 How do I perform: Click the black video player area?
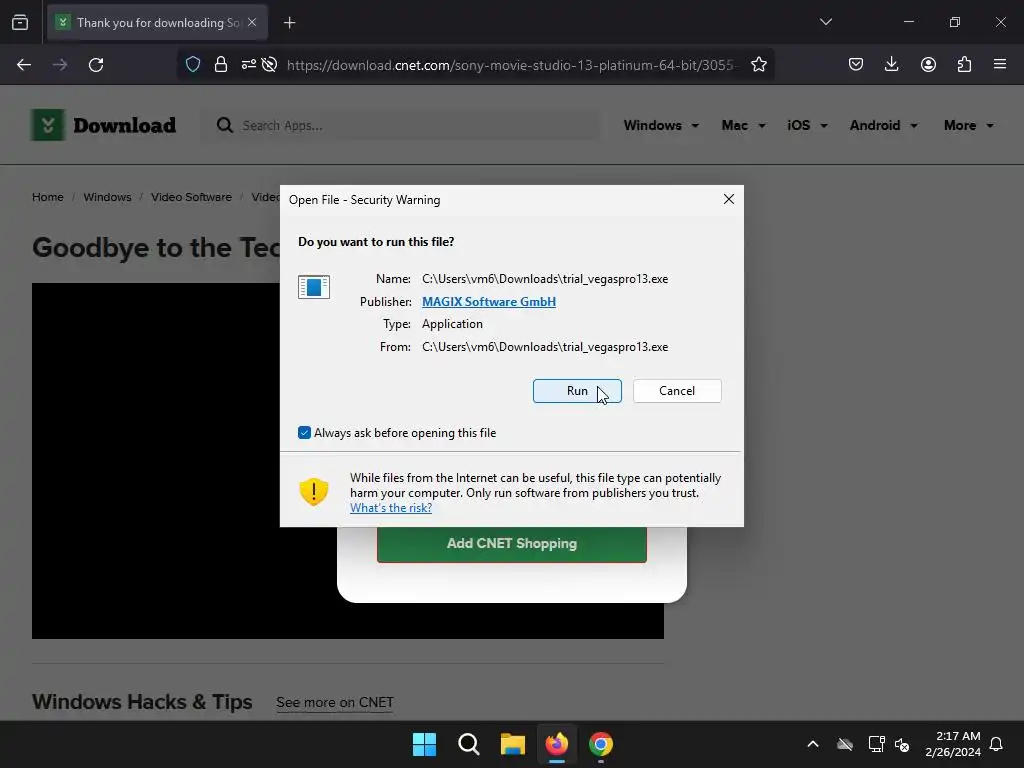tap(157, 460)
